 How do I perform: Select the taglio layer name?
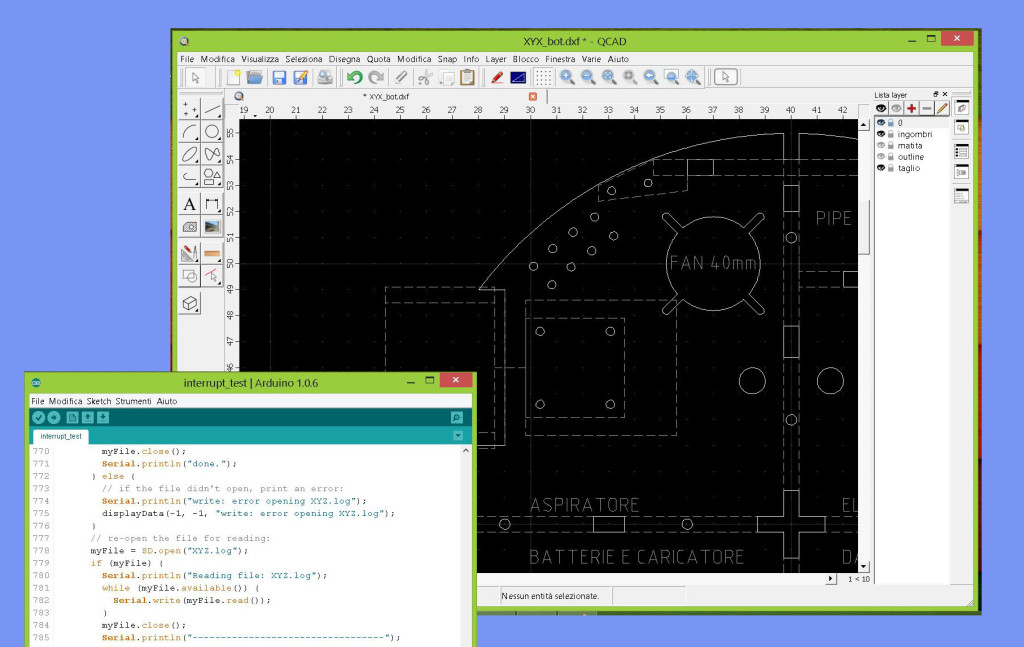pyautogui.click(x=908, y=168)
